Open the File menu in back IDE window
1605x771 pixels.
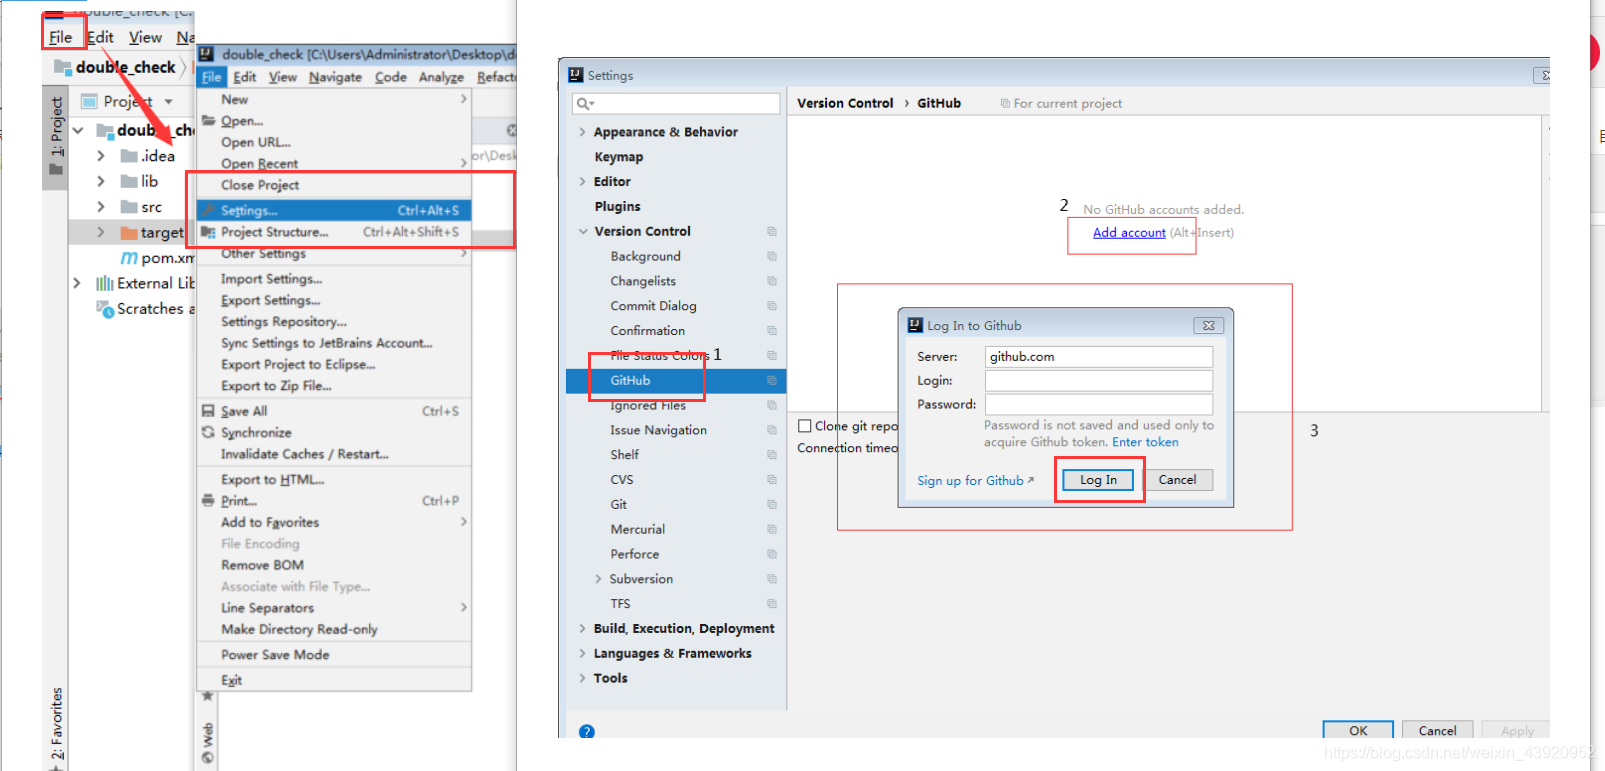(x=61, y=37)
